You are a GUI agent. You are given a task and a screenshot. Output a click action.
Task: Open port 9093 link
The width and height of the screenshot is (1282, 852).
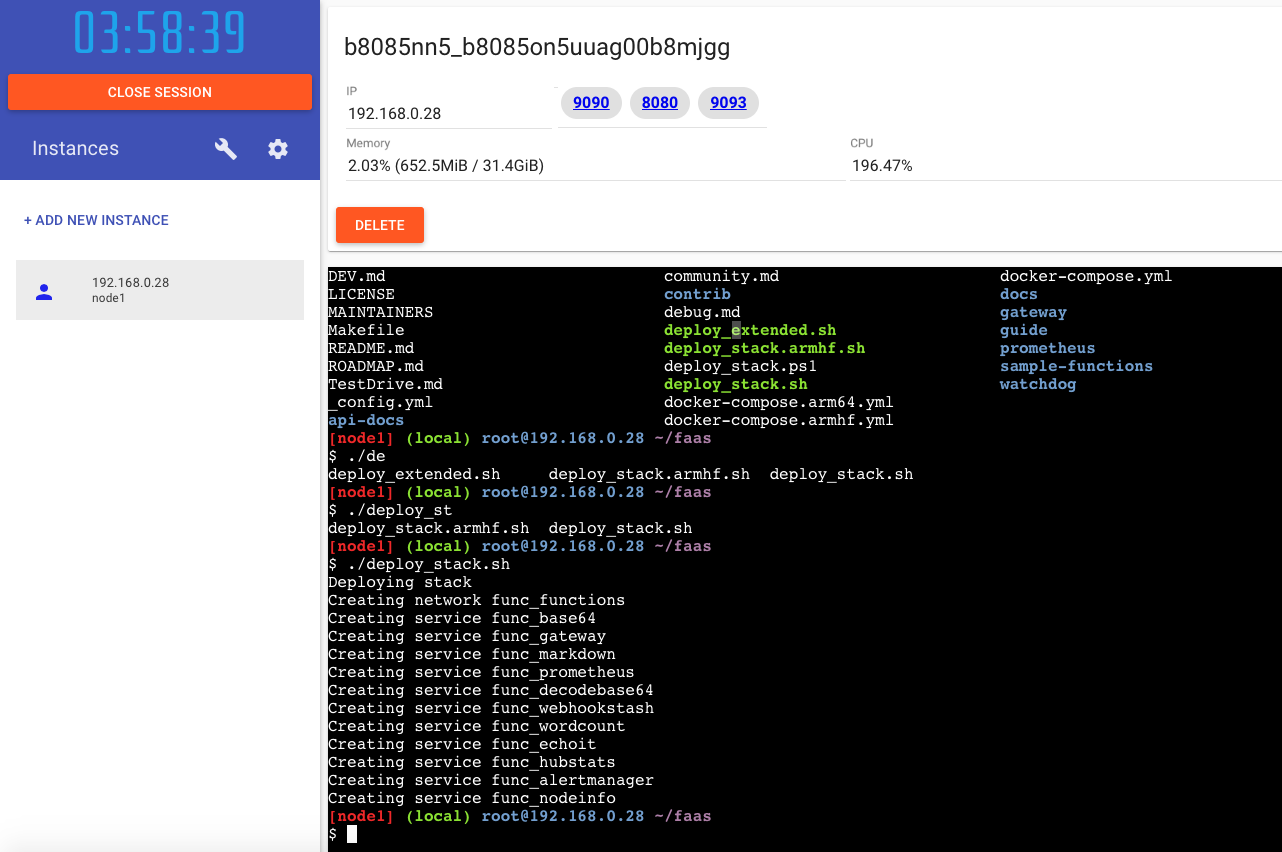click(x=728, y=103)
